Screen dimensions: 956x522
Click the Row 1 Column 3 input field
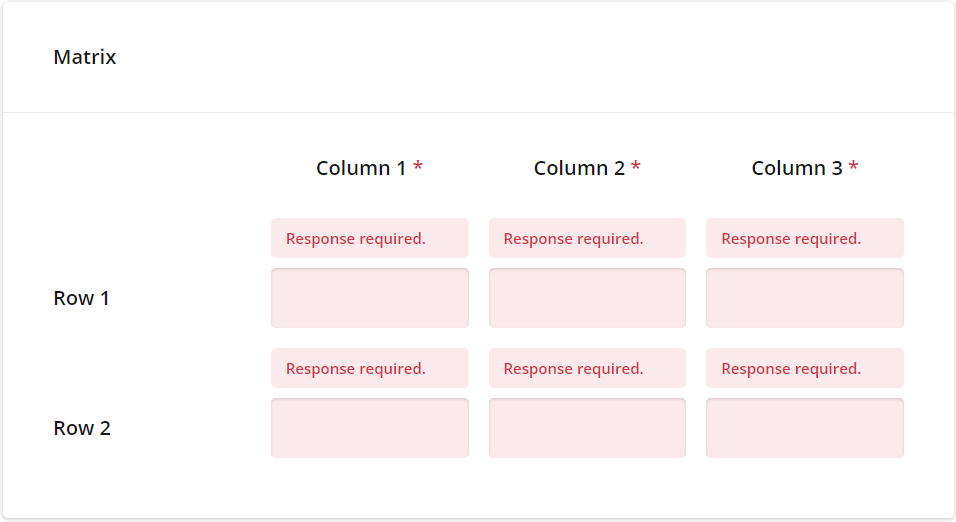805,298
